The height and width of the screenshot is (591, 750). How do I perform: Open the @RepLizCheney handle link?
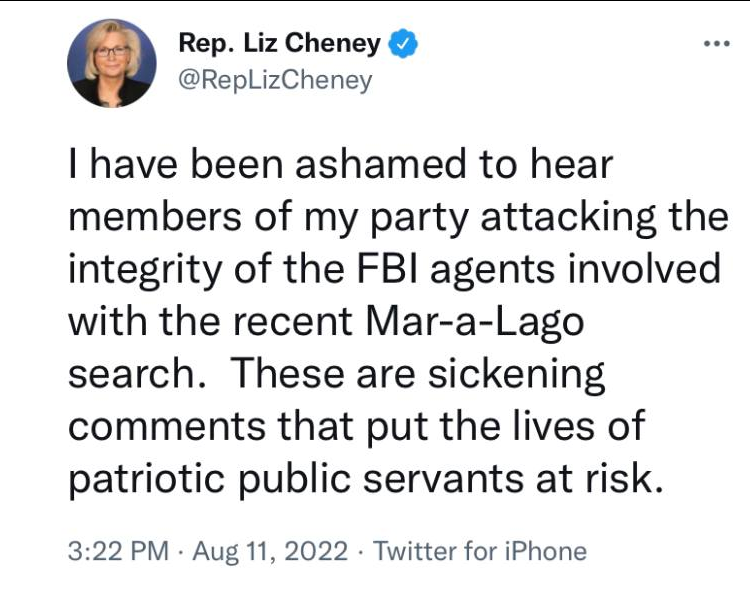(275, 80)
